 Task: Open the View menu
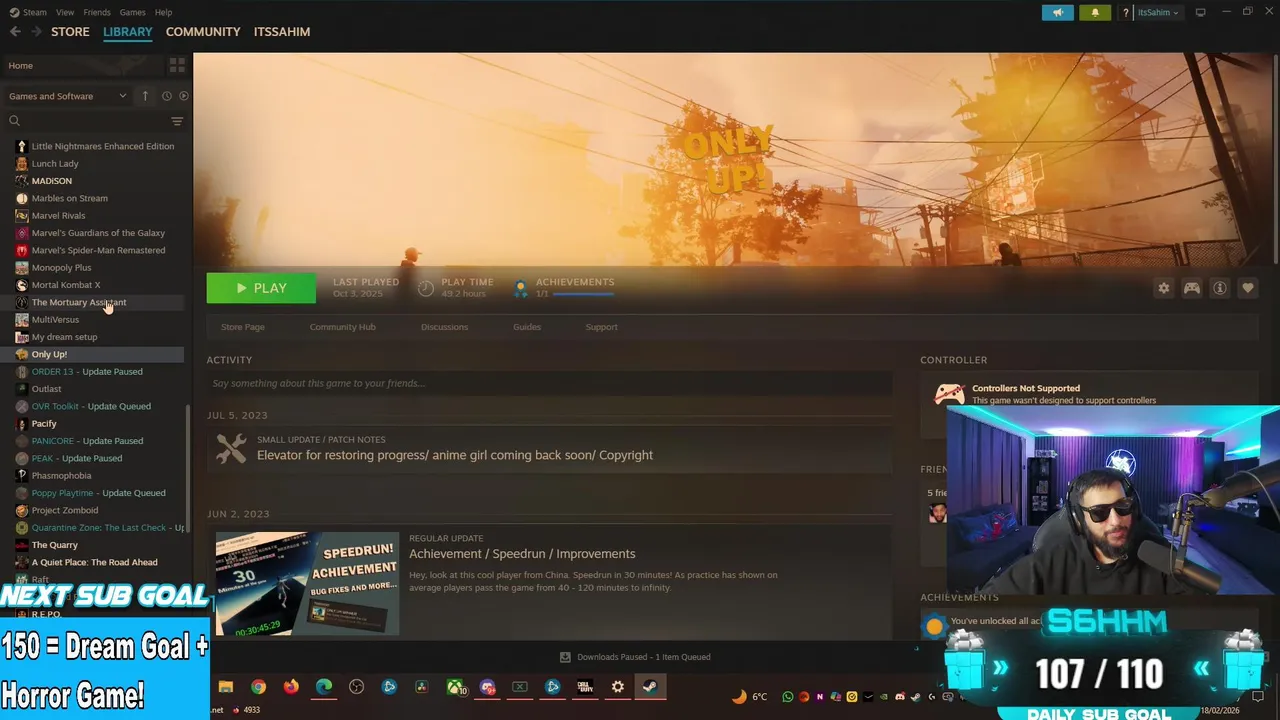coord(65,12)
